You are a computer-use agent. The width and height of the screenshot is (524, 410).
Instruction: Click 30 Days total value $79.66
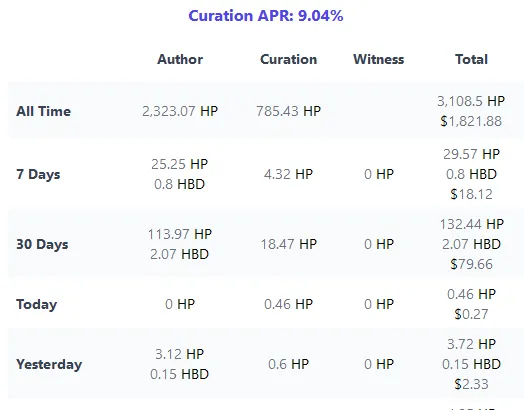(471, 264)
